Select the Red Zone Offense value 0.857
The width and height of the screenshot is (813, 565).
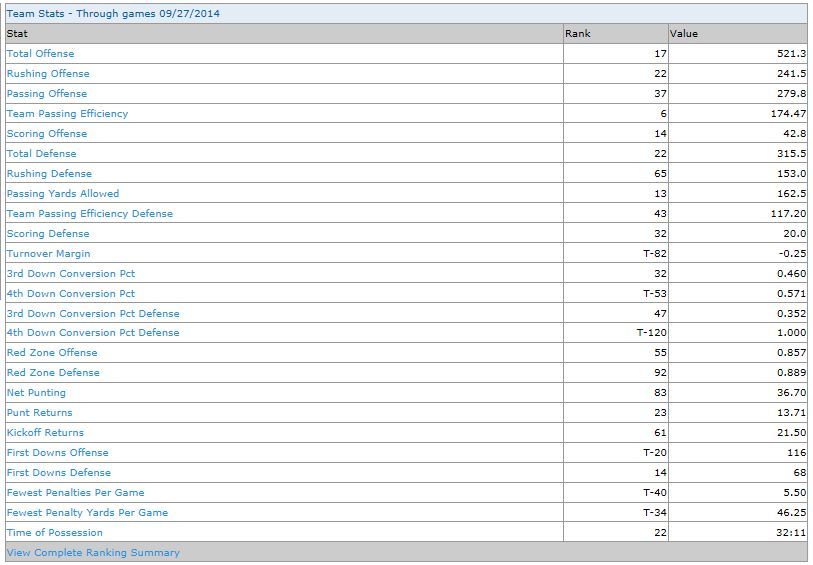(791, 352)
